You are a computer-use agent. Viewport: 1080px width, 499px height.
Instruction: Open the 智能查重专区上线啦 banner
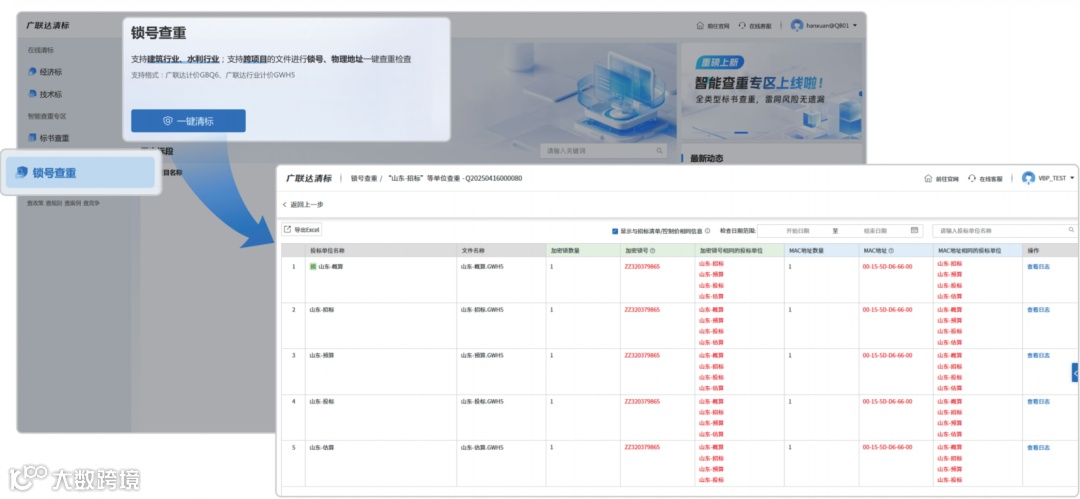coord(771,91)
